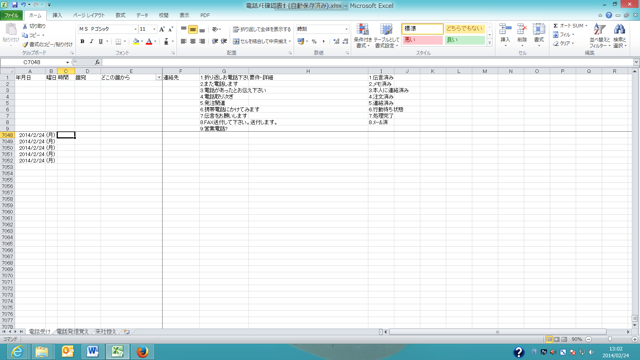
Task: Expand the Merge and Center dropdown arrow
Action: (290, 42)
